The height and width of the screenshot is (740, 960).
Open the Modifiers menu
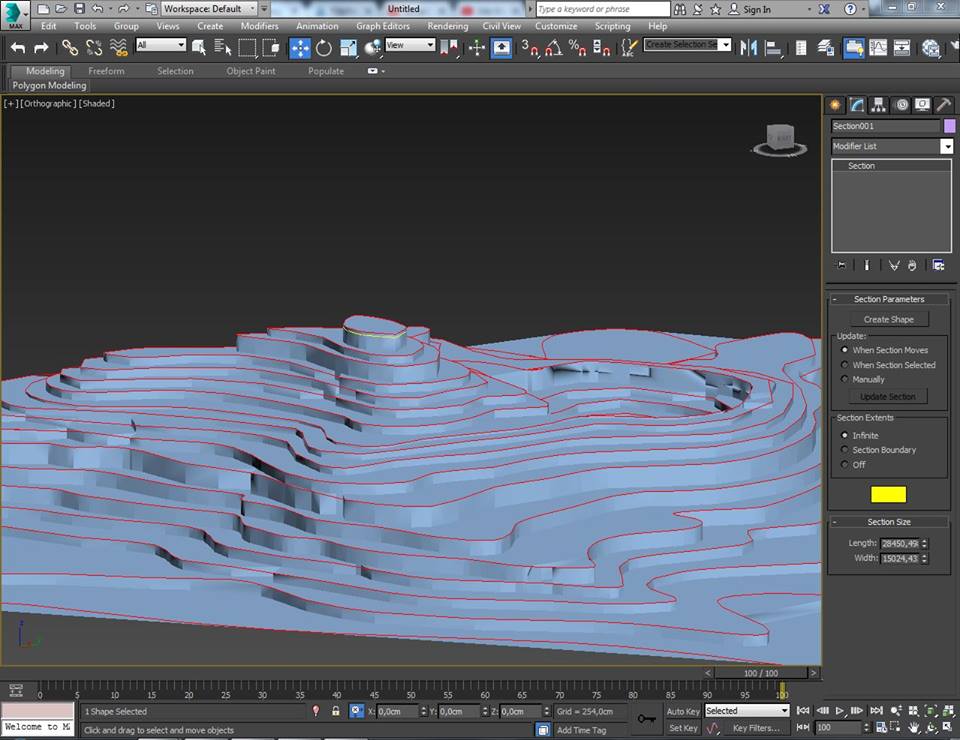pos(259,26)
